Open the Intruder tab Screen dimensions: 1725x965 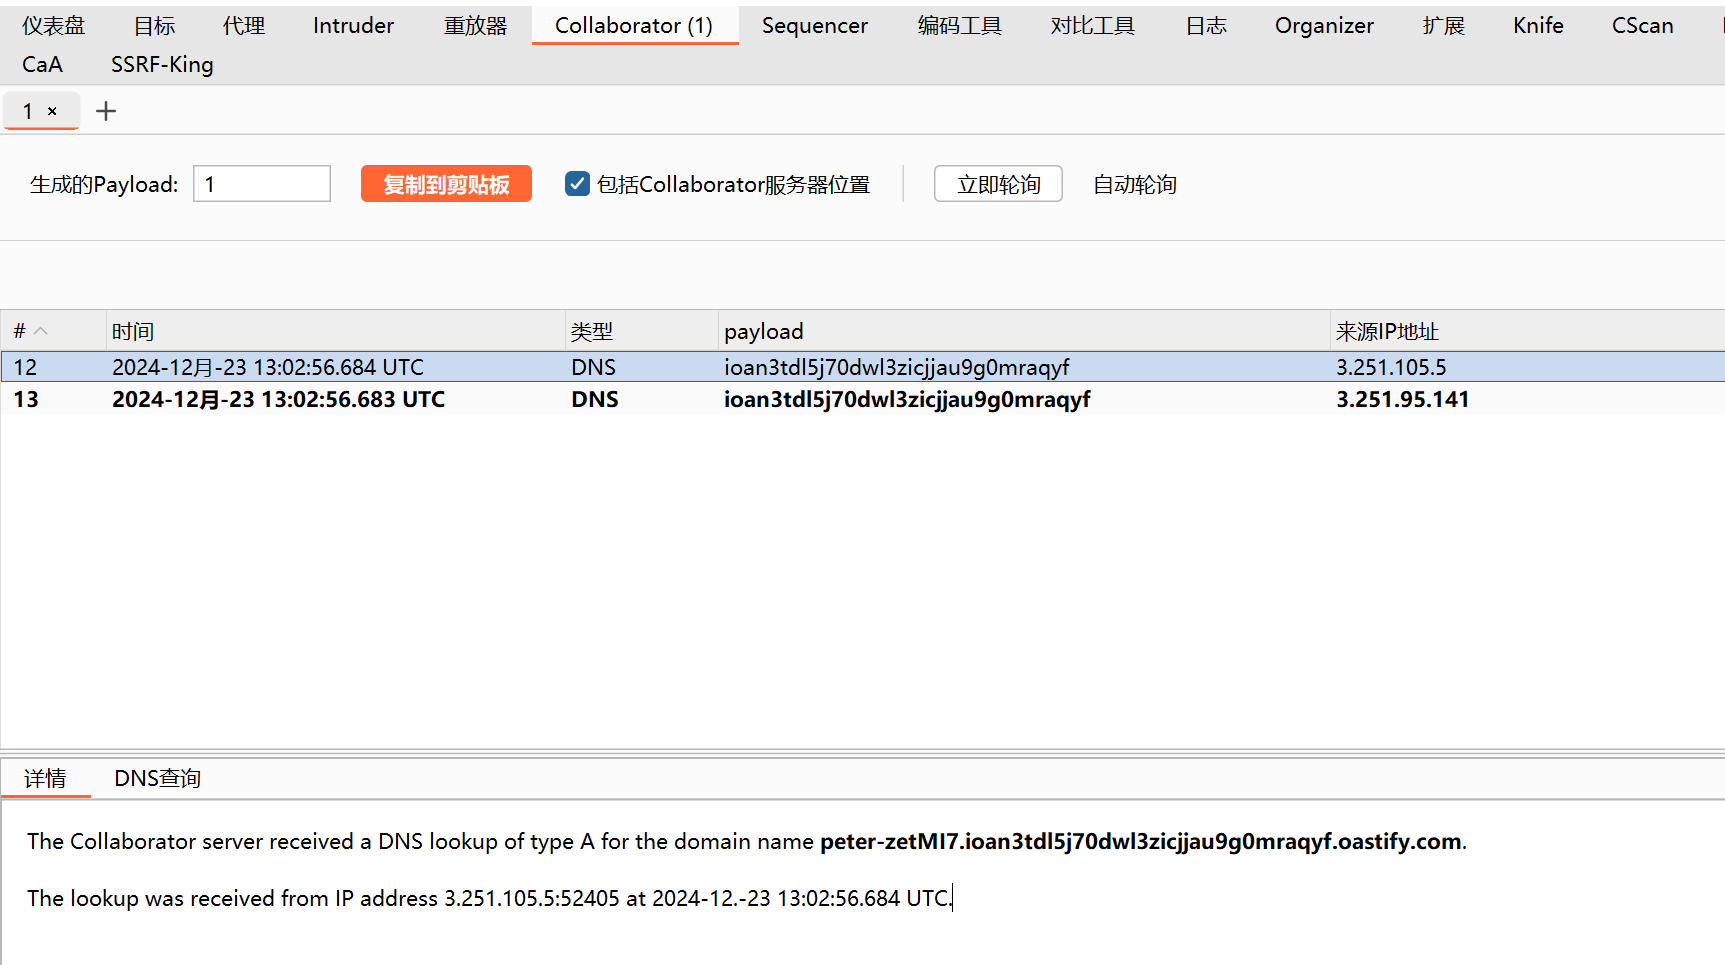tap(353, 26)
